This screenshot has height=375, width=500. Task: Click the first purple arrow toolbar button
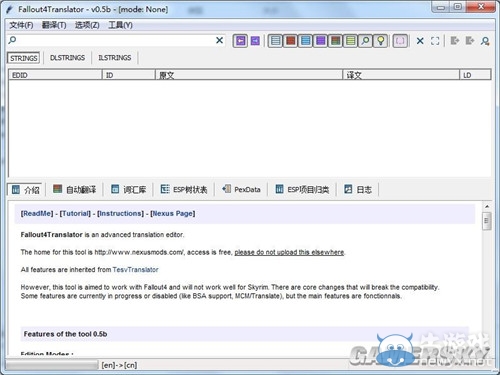click(x=240, y=41)
